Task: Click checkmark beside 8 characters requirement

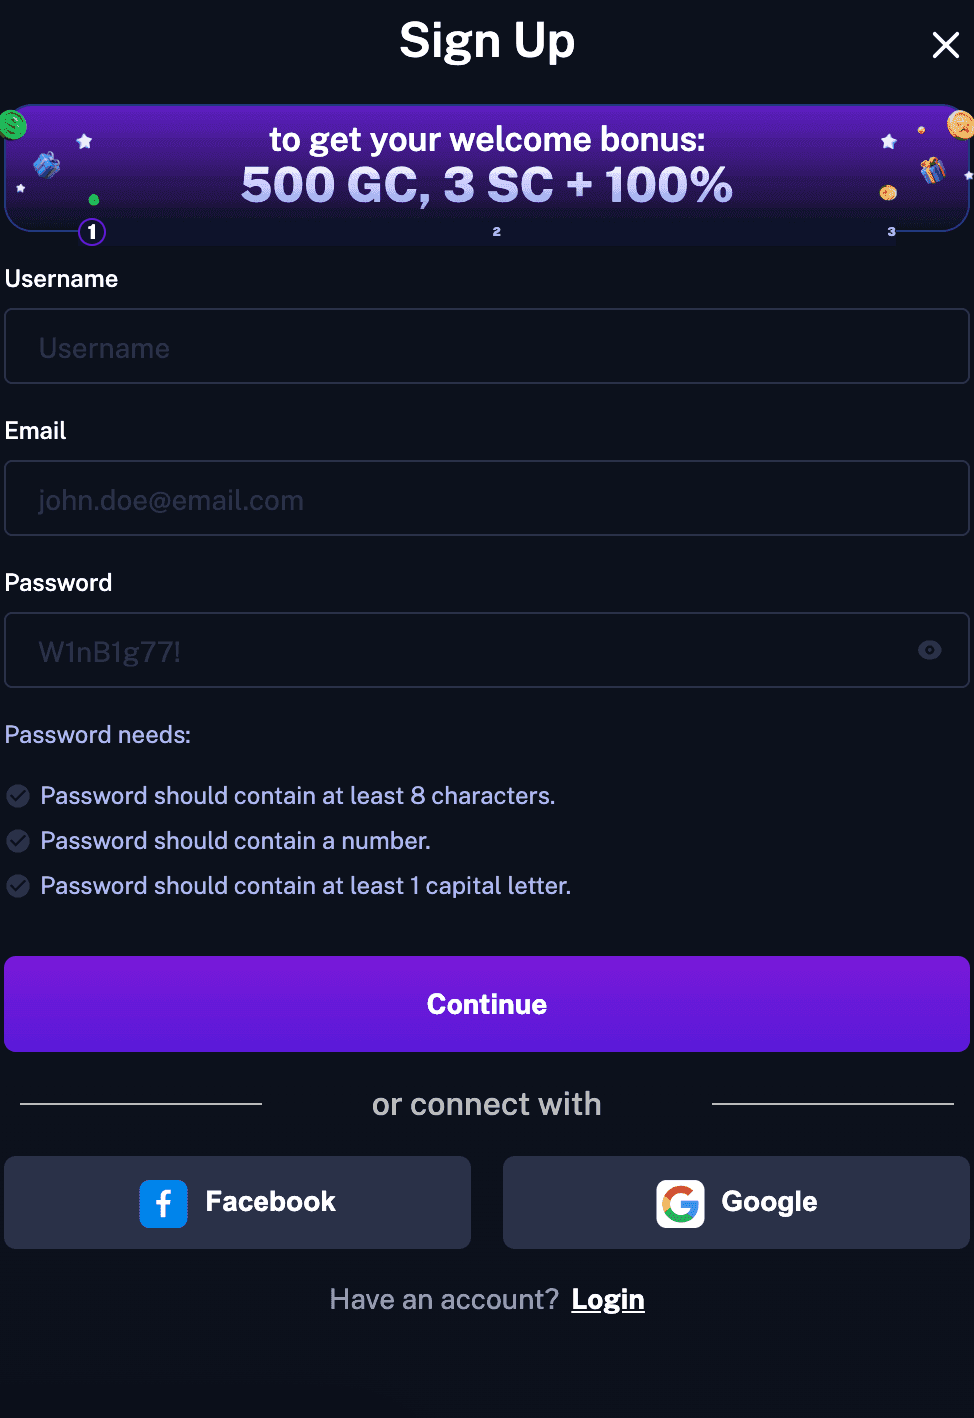Action: point(18,796)
